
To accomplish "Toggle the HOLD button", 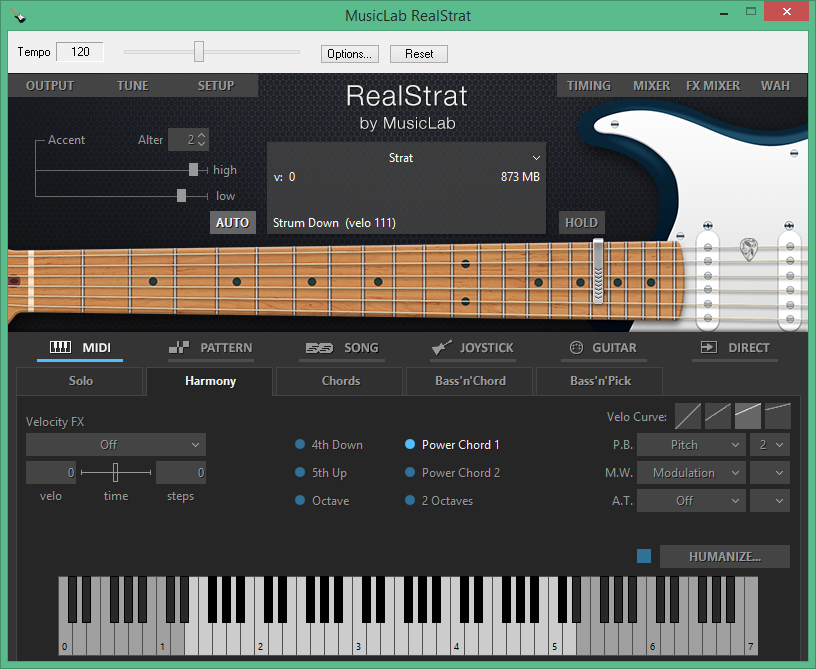I will tap(581, 223).
